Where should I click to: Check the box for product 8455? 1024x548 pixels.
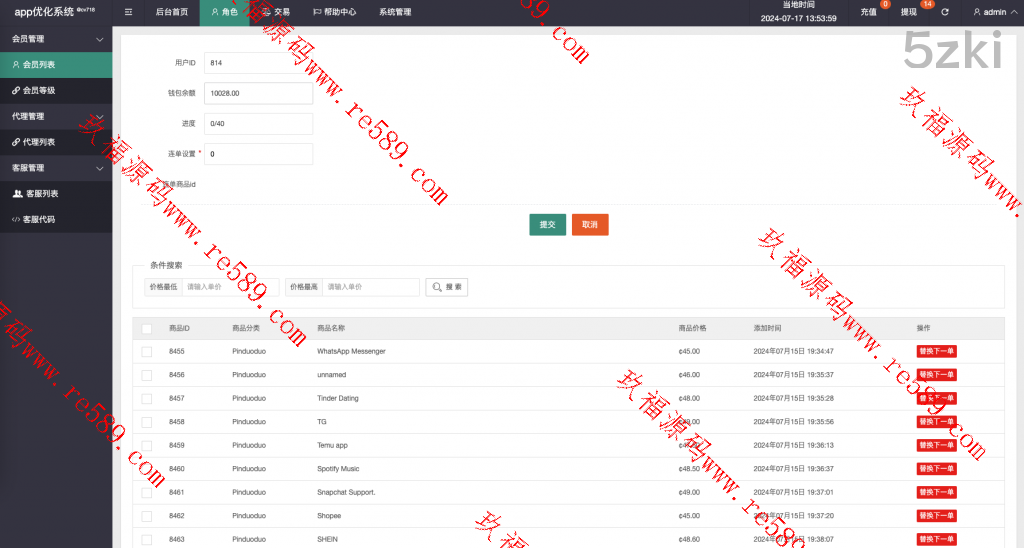pos(147,352)
